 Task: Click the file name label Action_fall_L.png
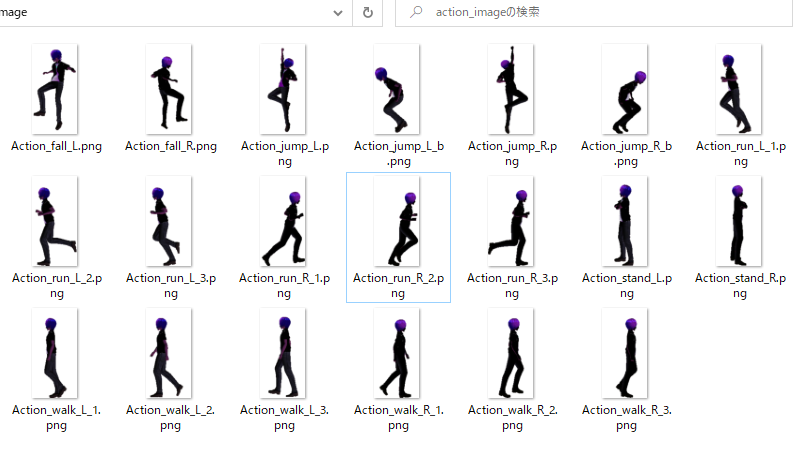(56, 146)
